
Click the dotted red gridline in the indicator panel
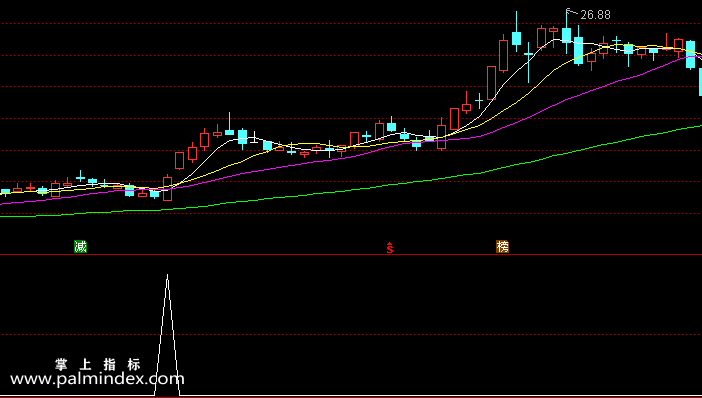(351, 334)
